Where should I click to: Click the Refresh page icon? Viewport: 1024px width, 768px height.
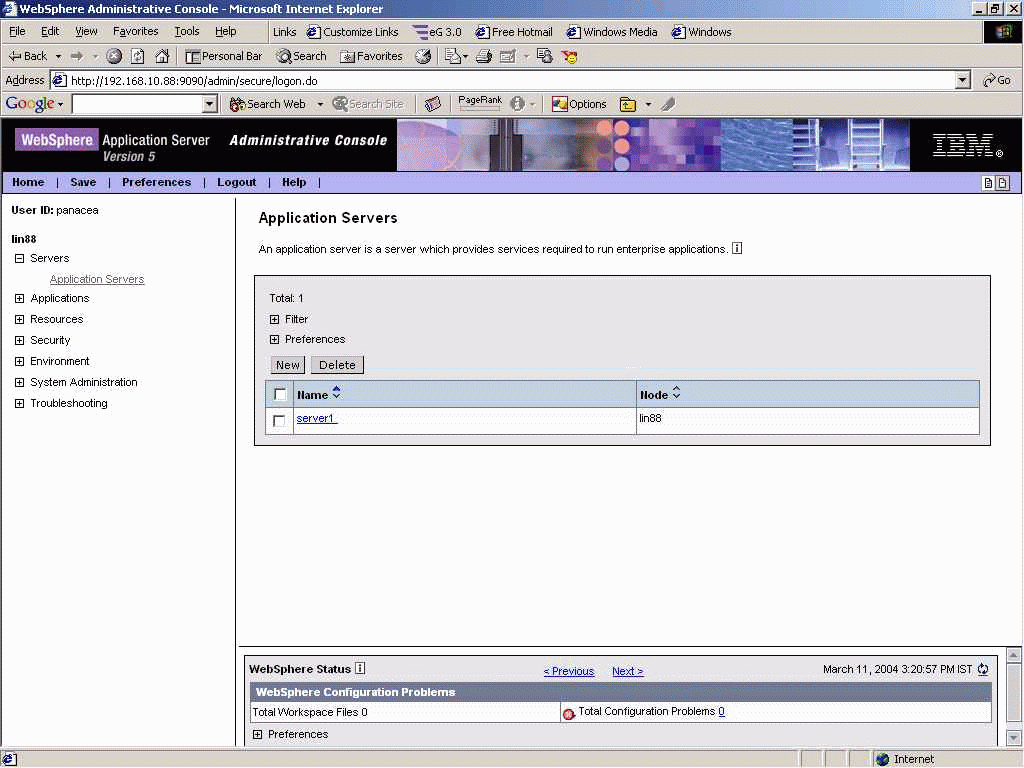point(138,56)
